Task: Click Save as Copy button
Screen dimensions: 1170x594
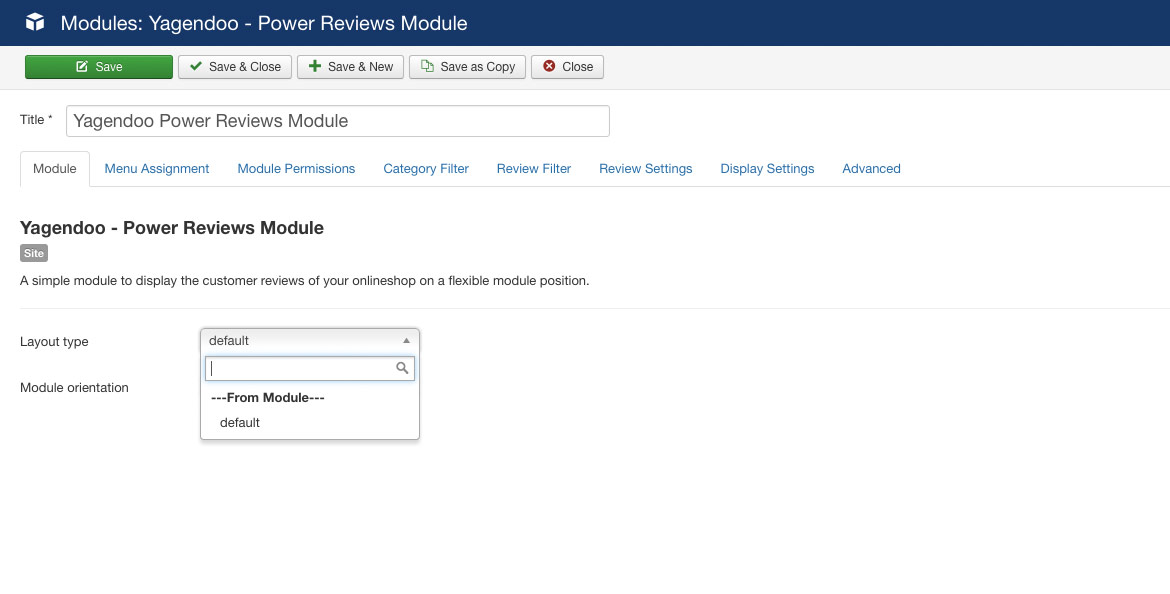Action: point(468,66)
